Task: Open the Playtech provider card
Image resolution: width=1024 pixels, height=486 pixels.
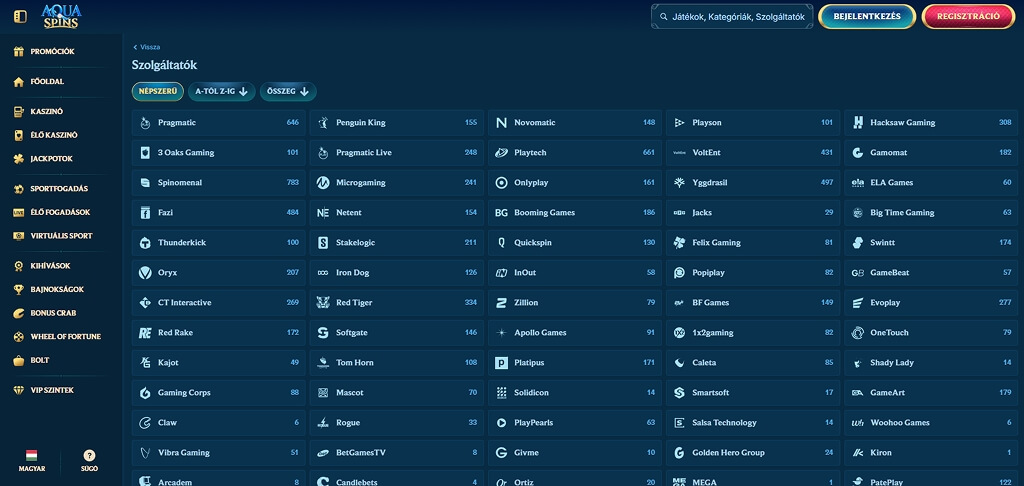Action: (x=575, y=153)
